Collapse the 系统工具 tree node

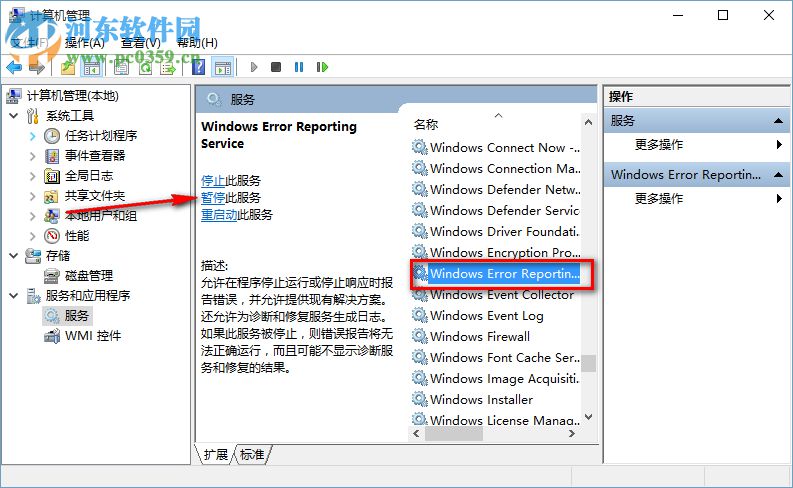(14, 116)
